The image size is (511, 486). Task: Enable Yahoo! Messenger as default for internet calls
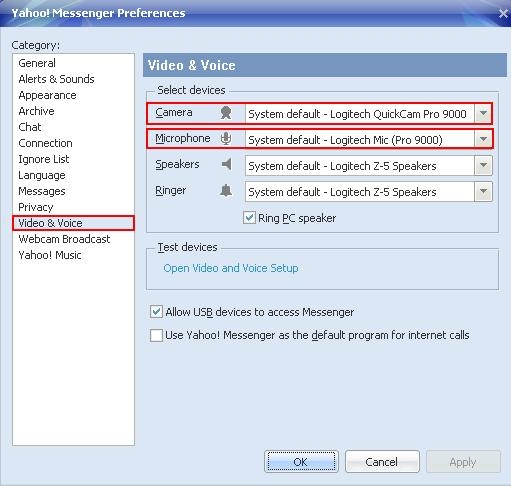(x=156, y=335)
